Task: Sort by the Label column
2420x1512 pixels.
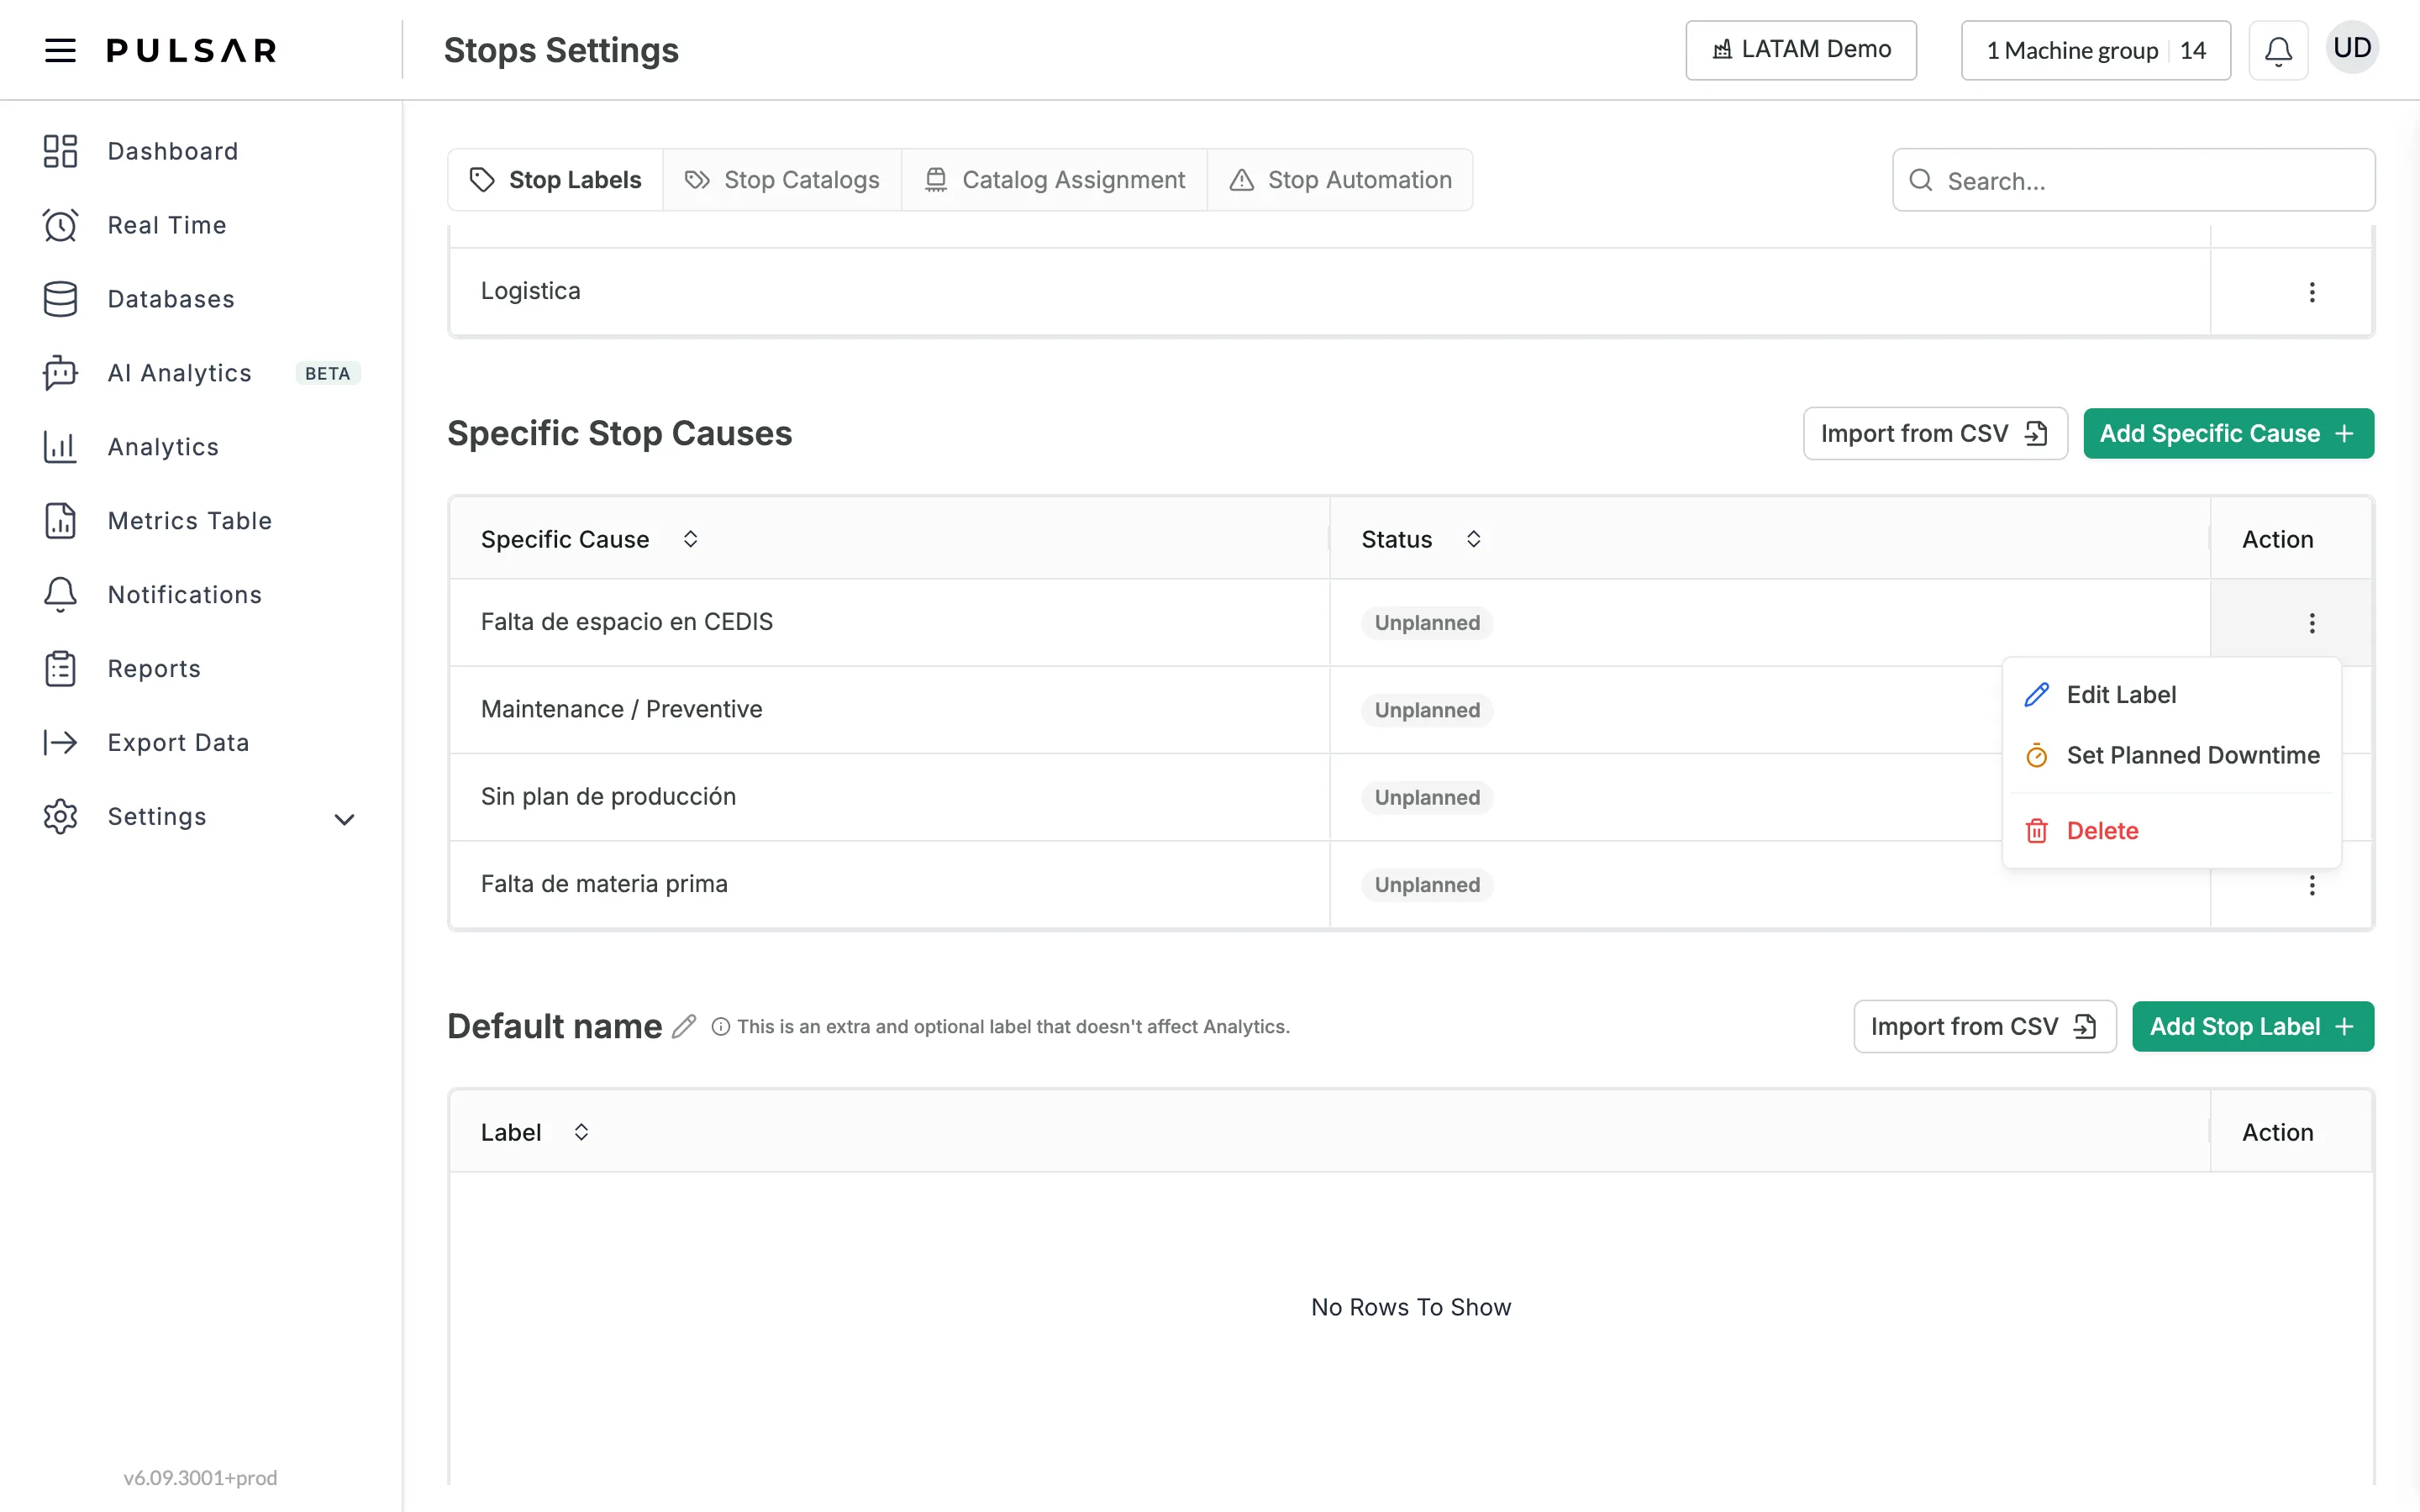Action: tap(581, 1132)
